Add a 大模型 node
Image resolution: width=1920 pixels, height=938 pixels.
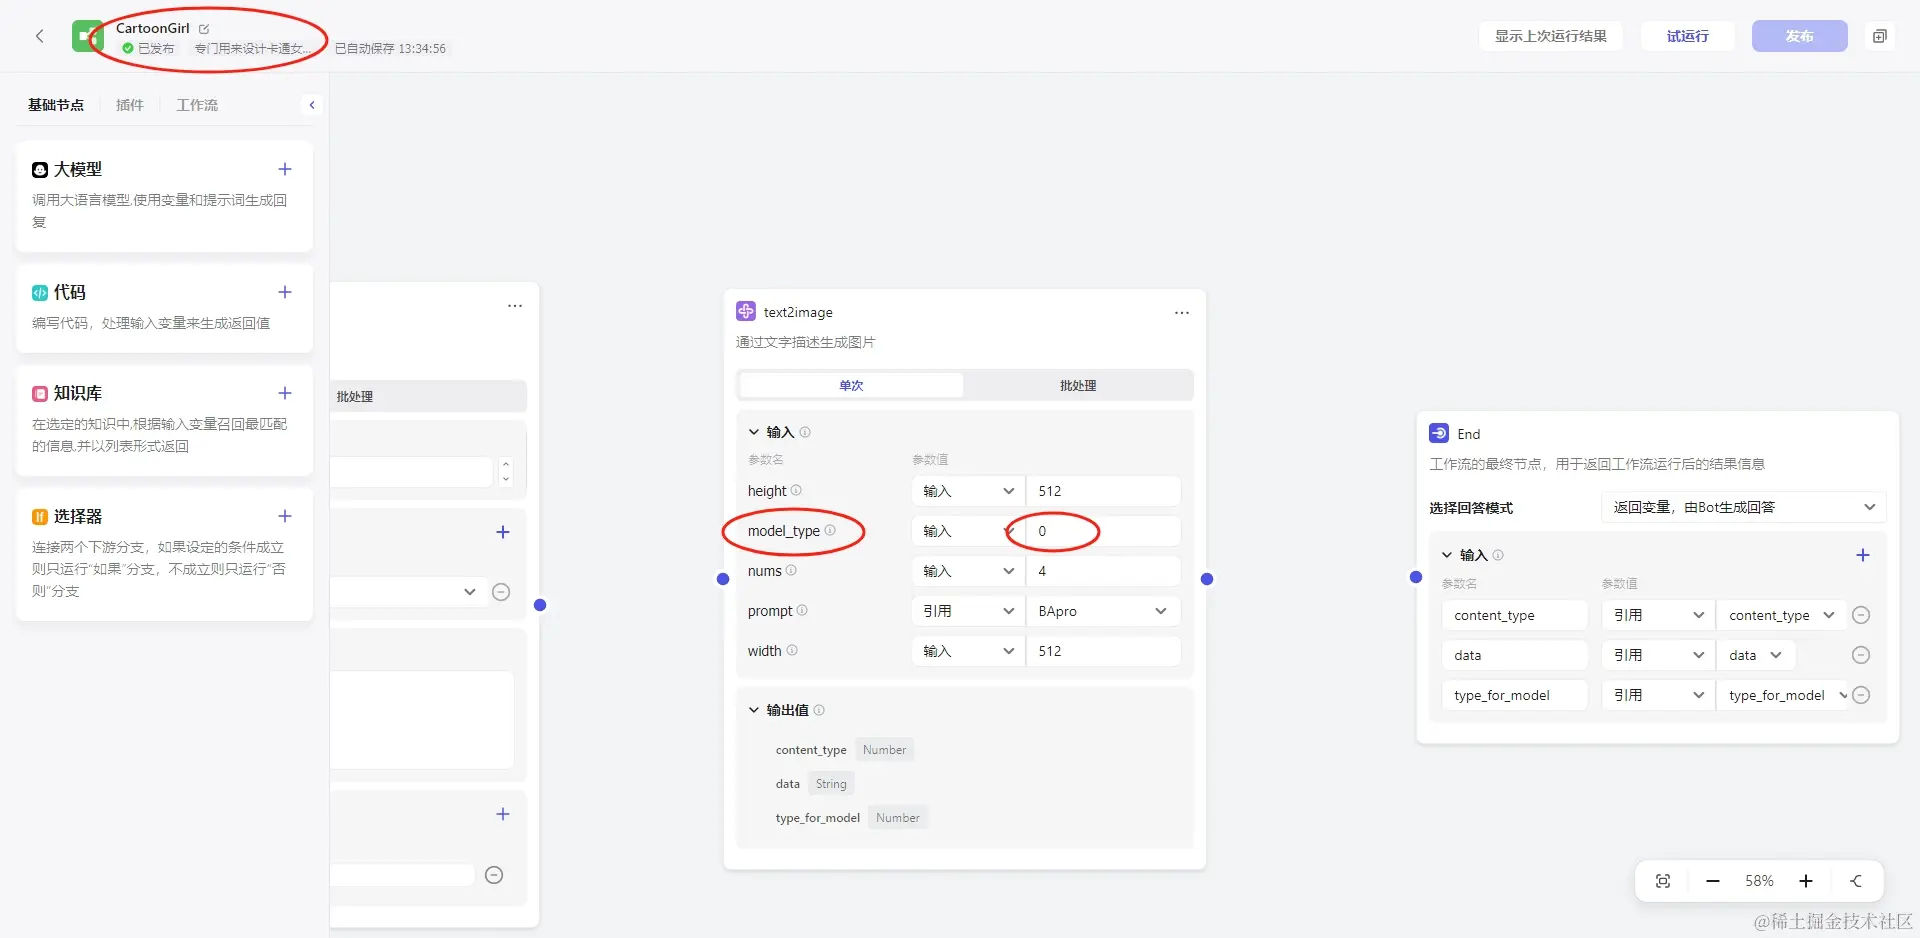pos(285,169)
